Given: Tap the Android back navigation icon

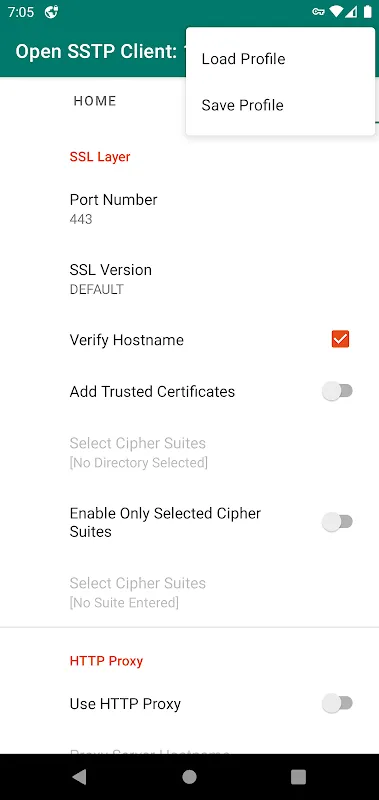Looking at the screenshot, I should [80, 777].
